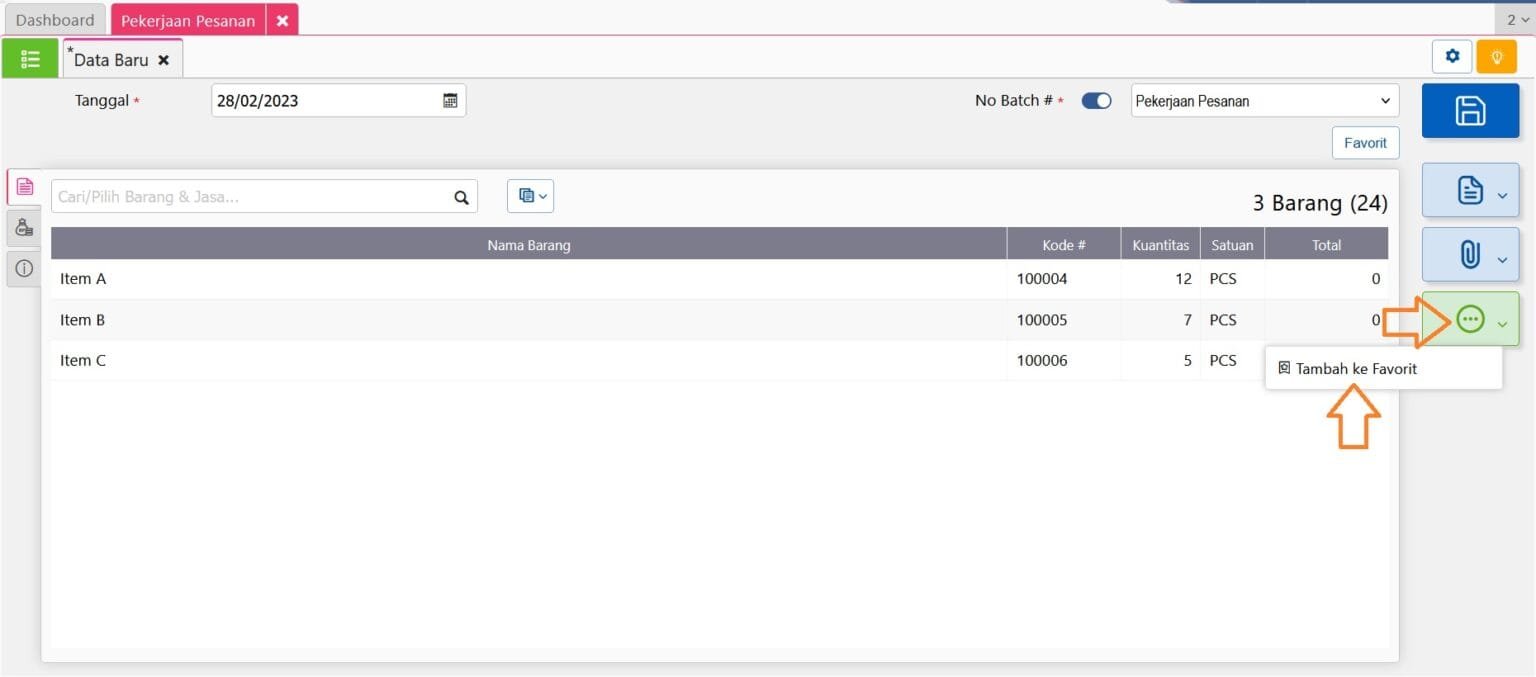
Task: Select the pink document side tab icon
Action: tap(25, 187)
